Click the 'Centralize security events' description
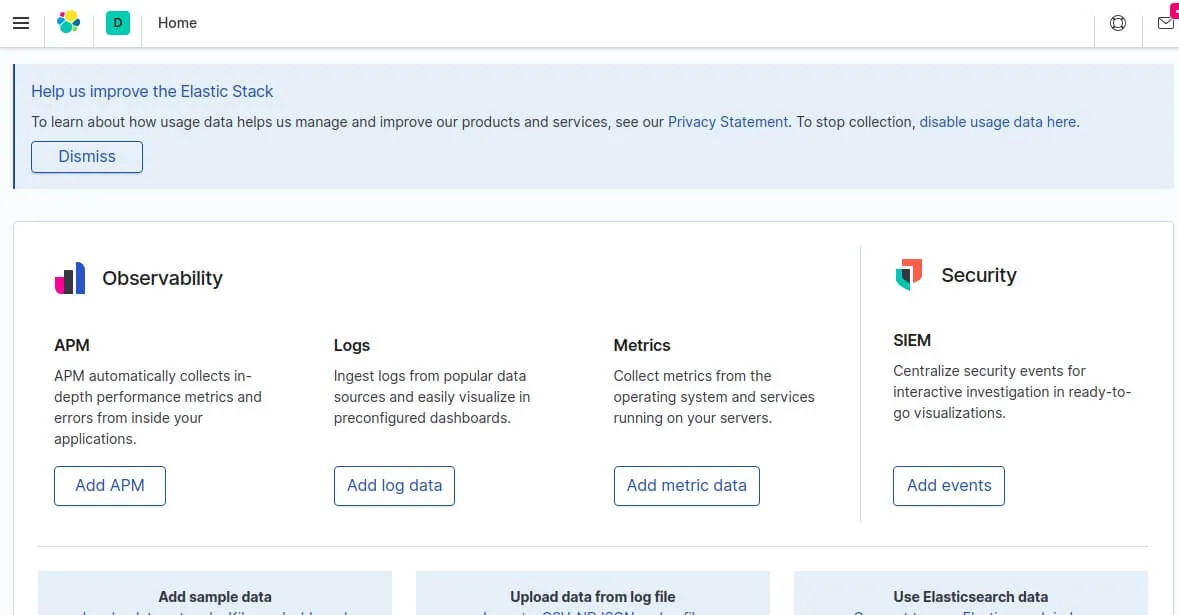The image size is (1179, 615). pos(1012,392)
